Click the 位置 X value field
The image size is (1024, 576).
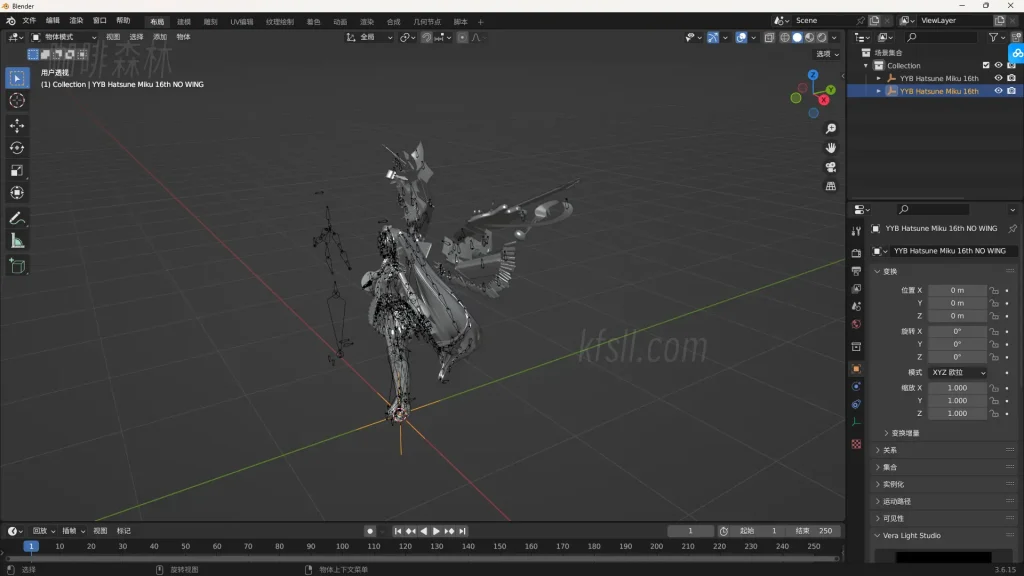[x=956, y=290]
